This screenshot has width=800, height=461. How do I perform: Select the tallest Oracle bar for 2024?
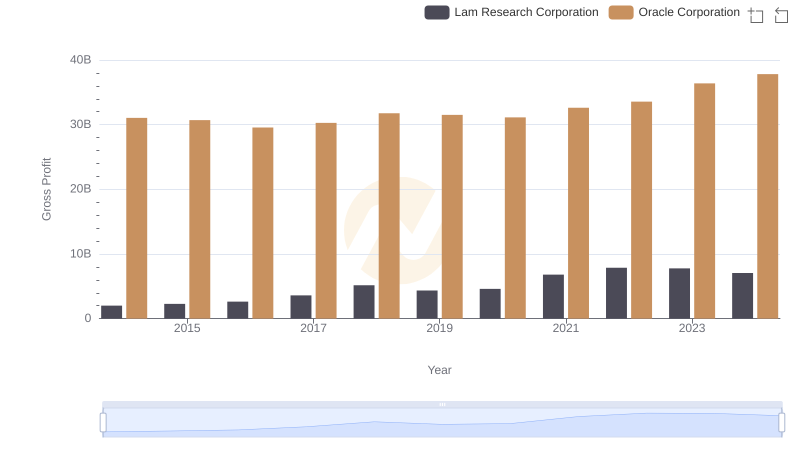click(767, 196)
